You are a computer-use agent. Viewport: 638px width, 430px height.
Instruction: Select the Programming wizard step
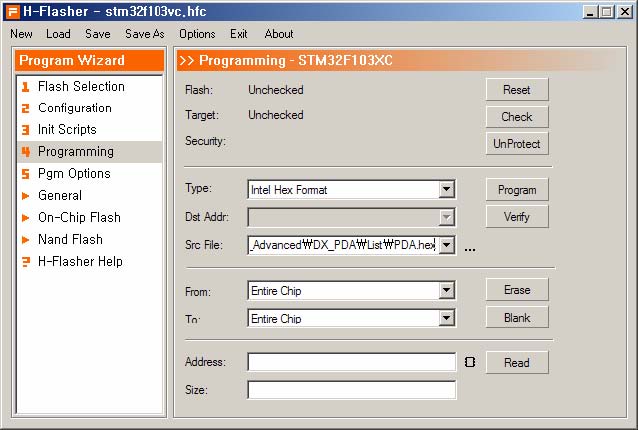(x=90, y=152)
